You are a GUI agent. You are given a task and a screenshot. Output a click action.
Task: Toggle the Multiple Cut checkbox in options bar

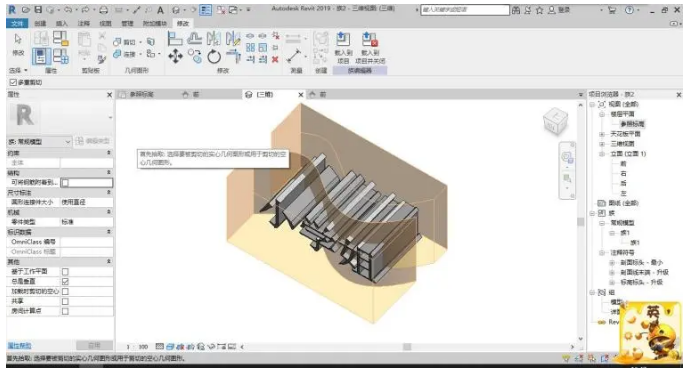coord(13,82)
